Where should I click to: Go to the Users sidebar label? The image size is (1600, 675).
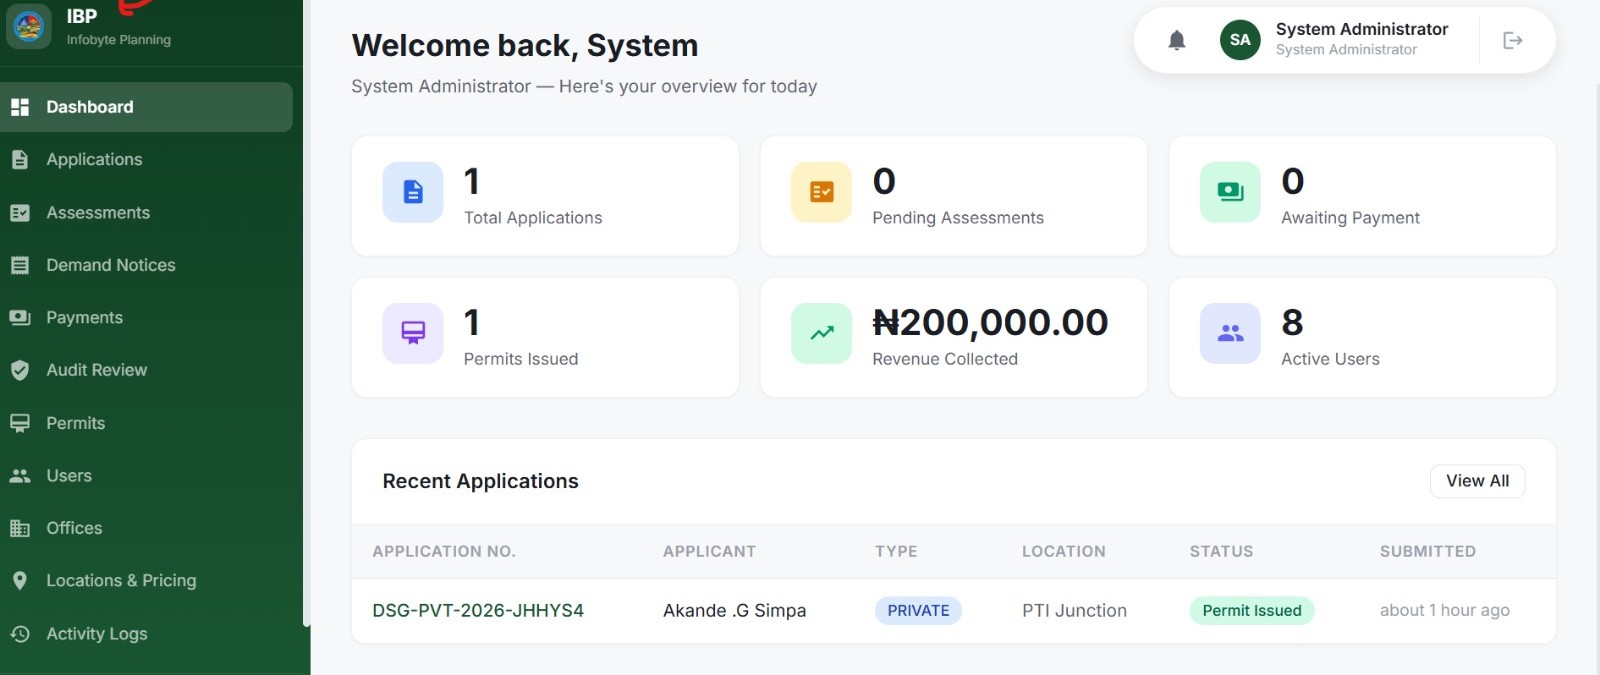[x=69, y=476]
